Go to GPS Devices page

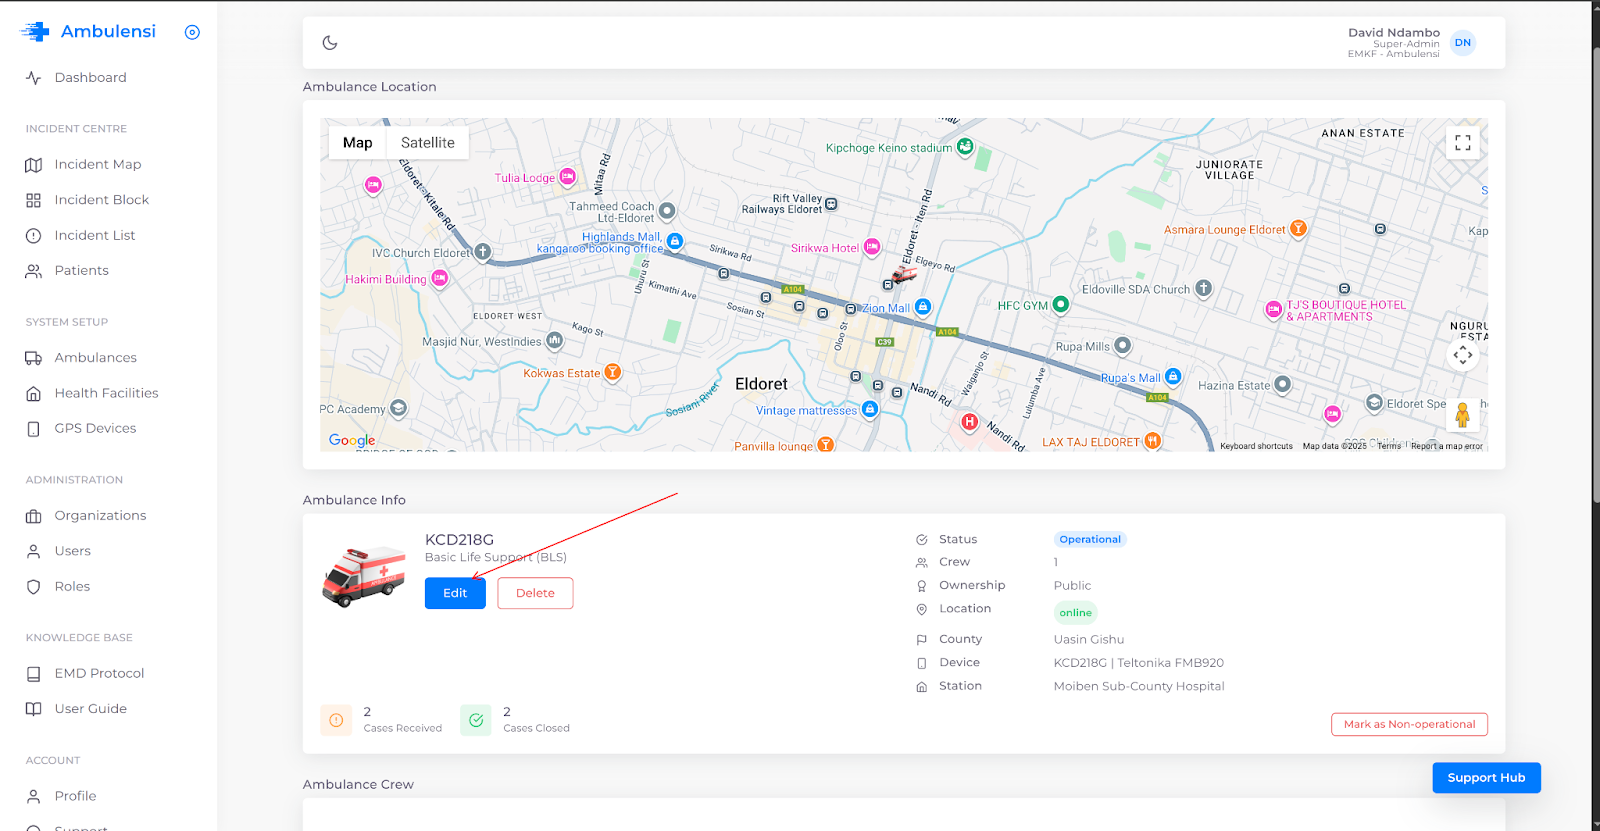coord(95,428)
